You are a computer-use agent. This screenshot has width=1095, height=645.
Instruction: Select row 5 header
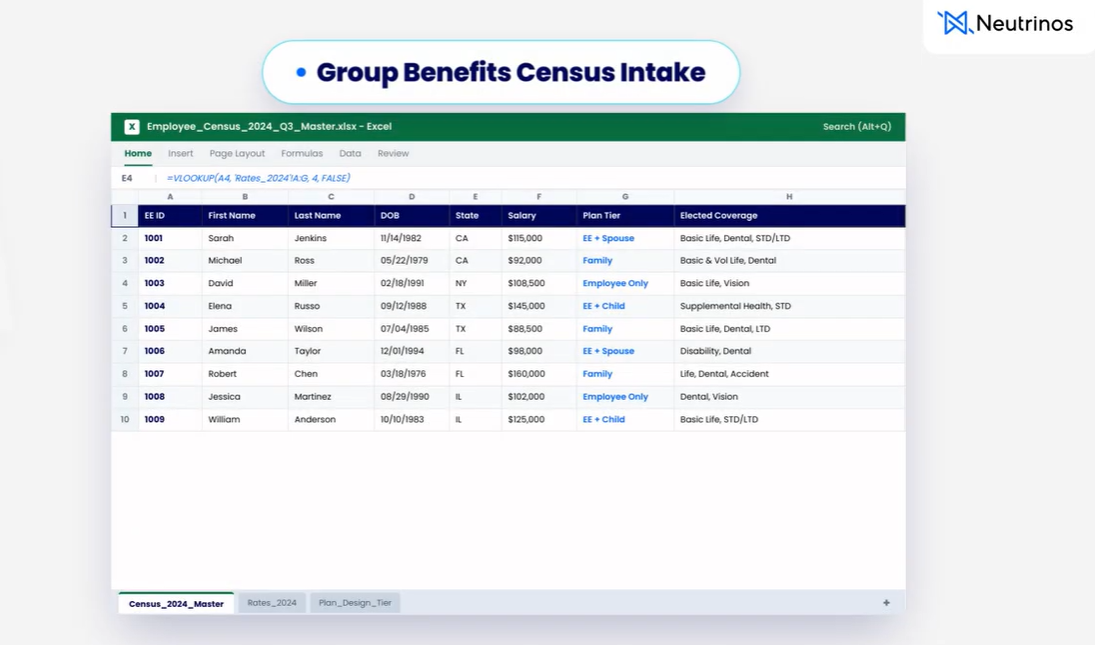125,306
